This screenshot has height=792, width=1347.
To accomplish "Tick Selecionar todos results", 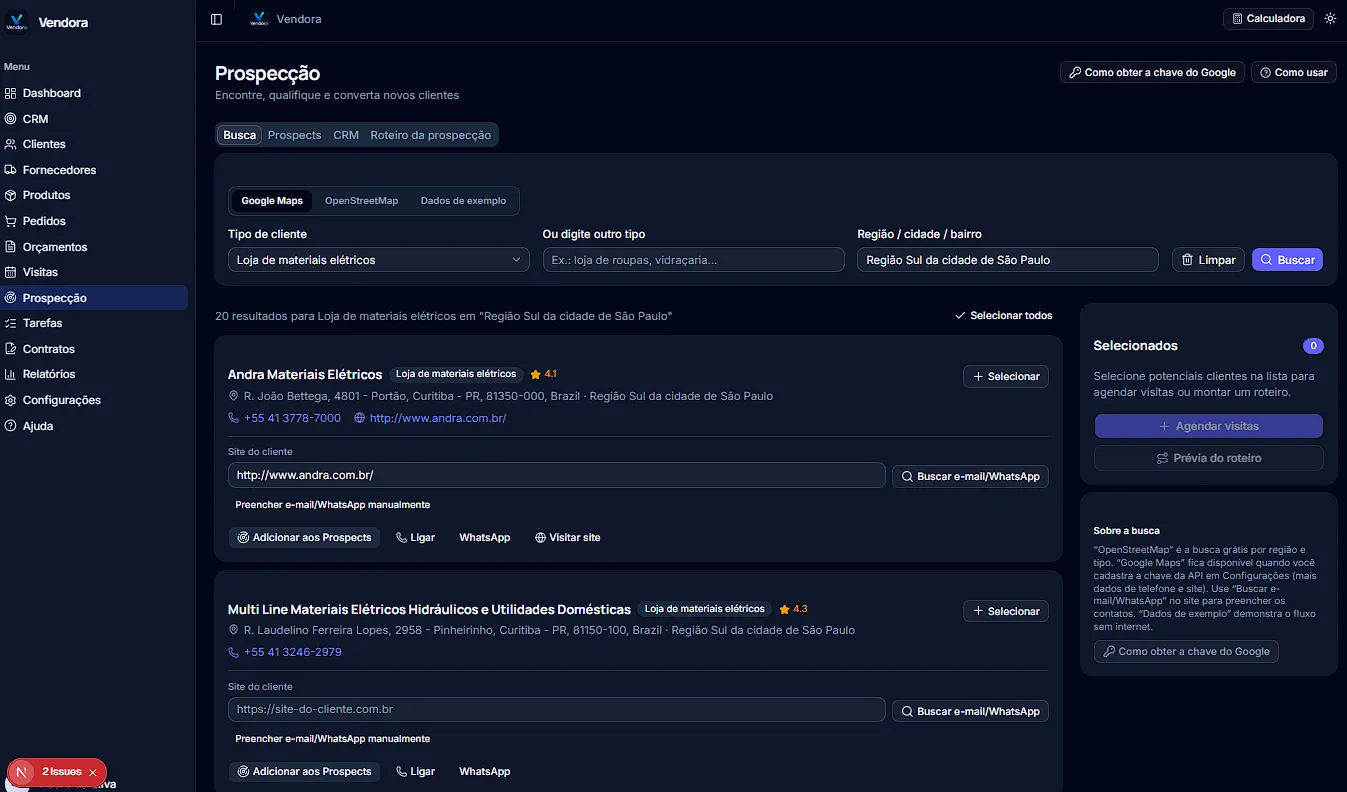I will (1003, 316).
